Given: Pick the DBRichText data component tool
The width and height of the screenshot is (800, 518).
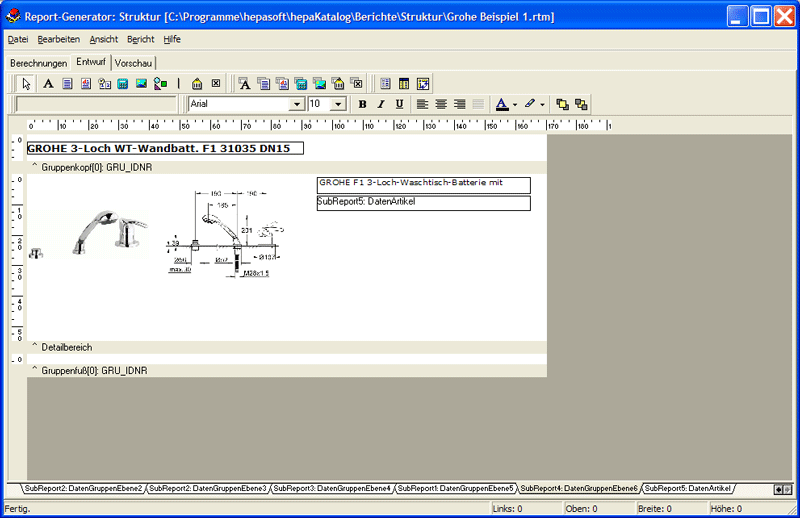Looking at the screenshot, I should [x=282, y=84].
